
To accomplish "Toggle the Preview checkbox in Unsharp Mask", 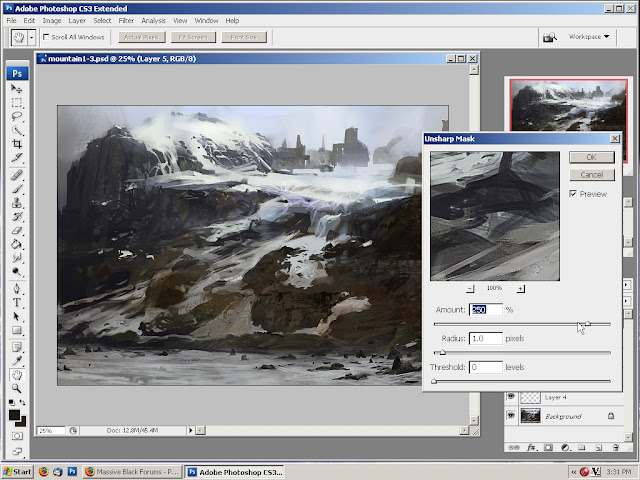I will (573, 194).
